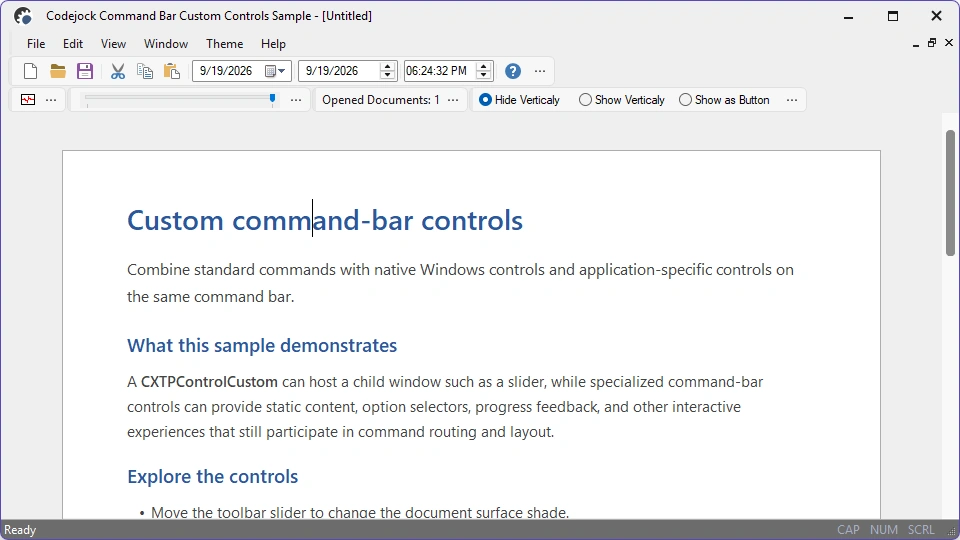960x540 pixels.
Task: Expand radio options toolbar overflow
Action: [x=792, y=100]
